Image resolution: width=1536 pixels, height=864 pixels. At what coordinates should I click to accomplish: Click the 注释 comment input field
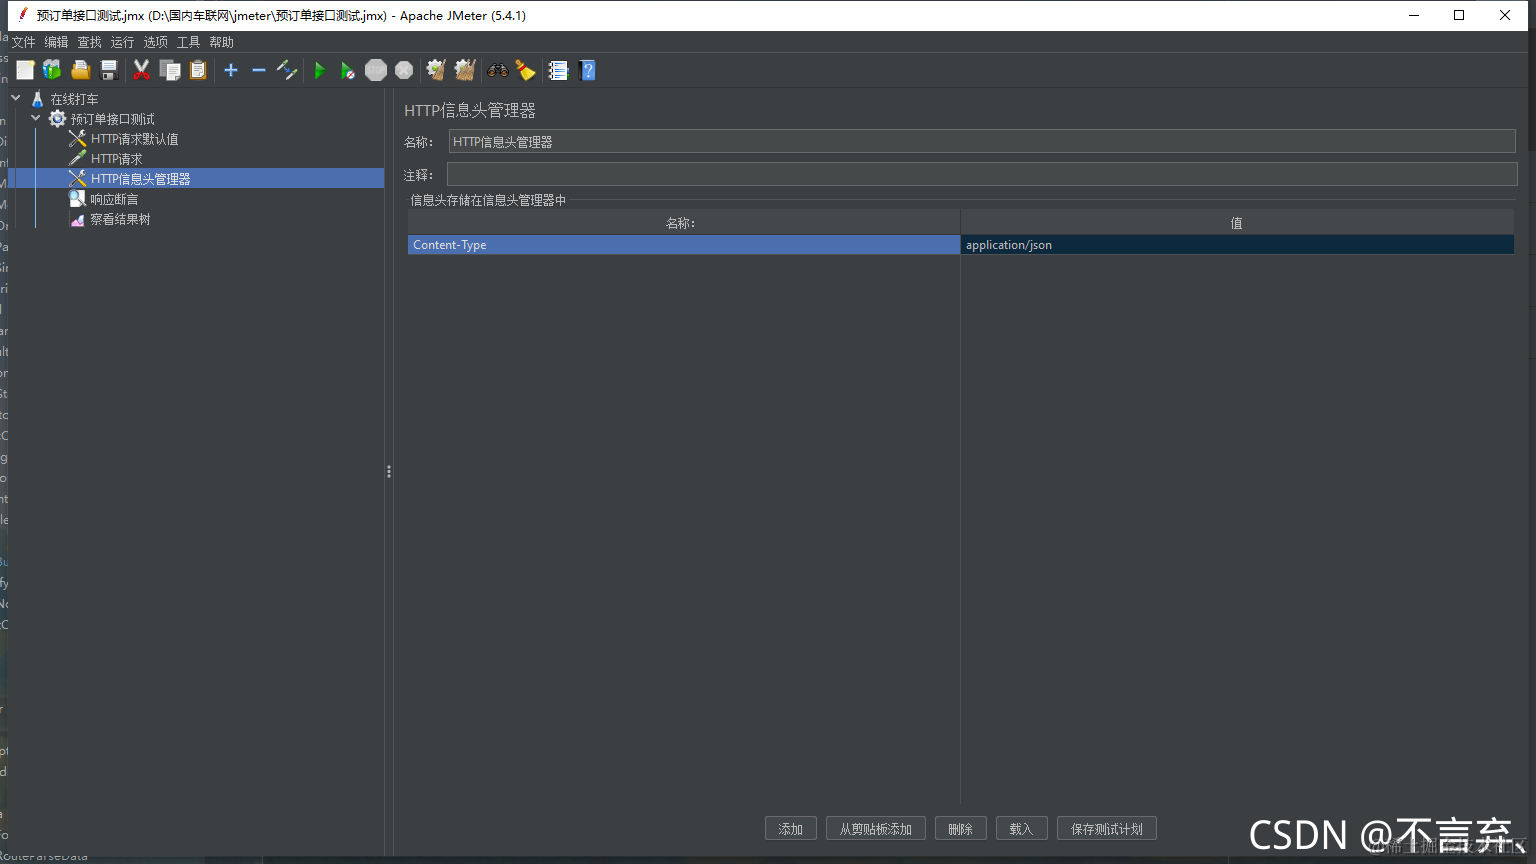(x=982, y=175)
